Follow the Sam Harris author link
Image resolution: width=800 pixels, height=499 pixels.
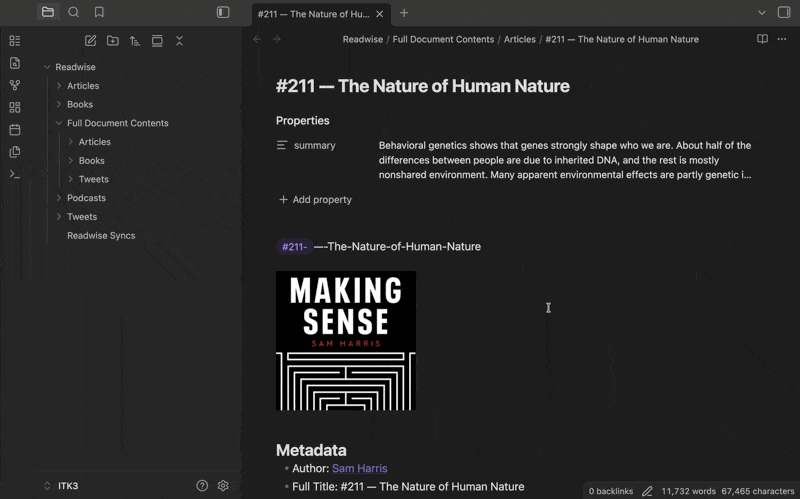pyautogui.click(x=359, y=468)
